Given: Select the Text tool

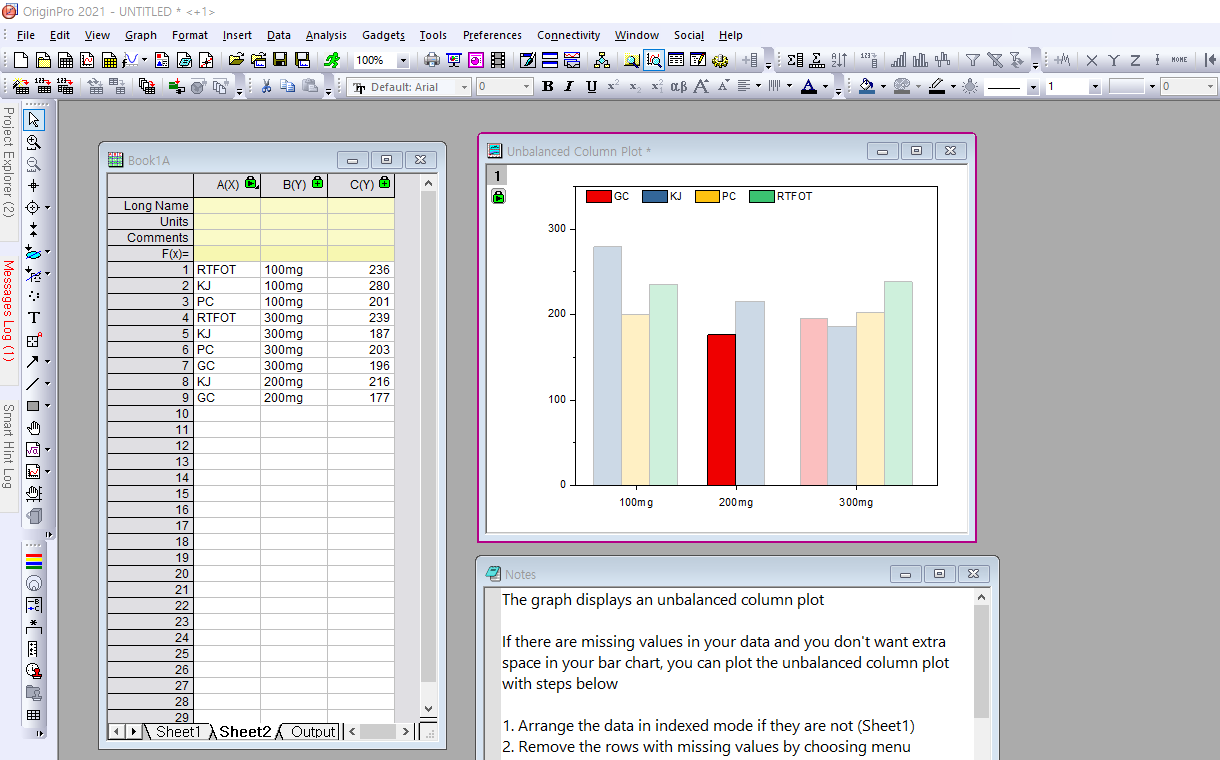Looking at the screenshot, I should (x=34, y=318).
